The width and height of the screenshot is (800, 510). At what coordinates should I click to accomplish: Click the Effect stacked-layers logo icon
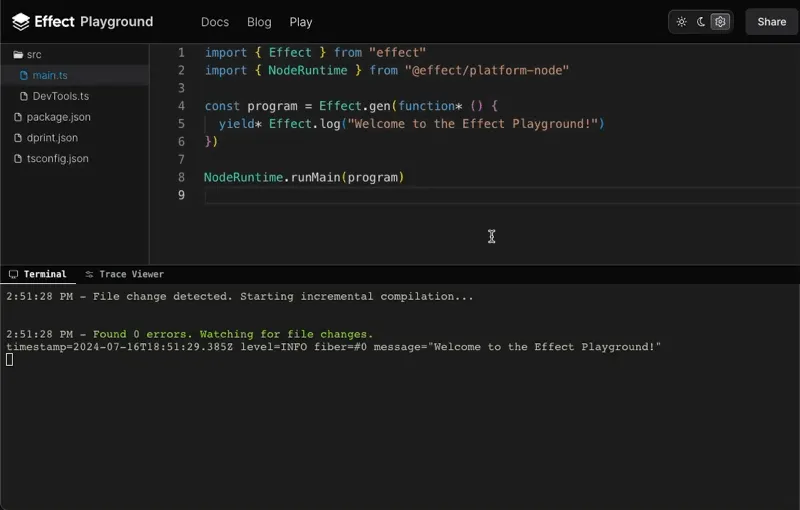[20, 21]
